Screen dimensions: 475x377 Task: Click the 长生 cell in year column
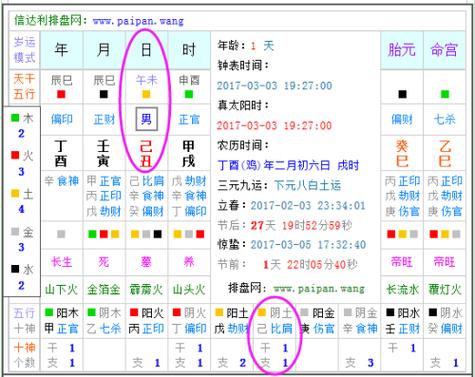pos(62,262)
